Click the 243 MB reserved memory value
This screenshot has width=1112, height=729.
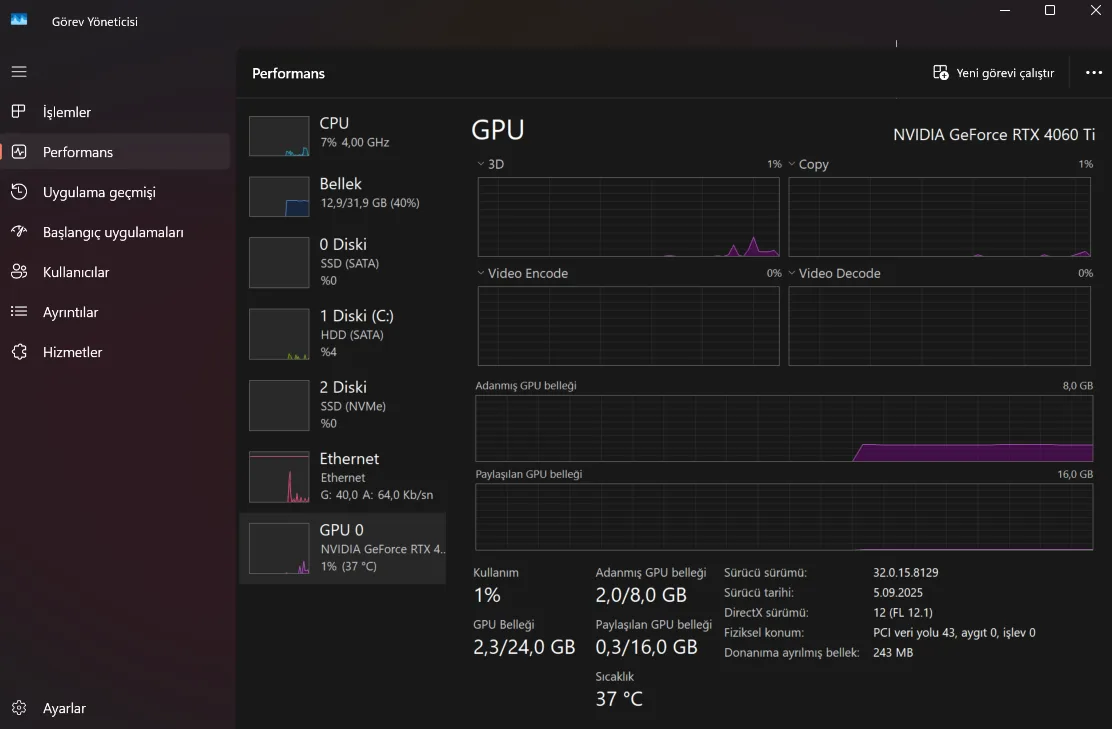point(893,652)
